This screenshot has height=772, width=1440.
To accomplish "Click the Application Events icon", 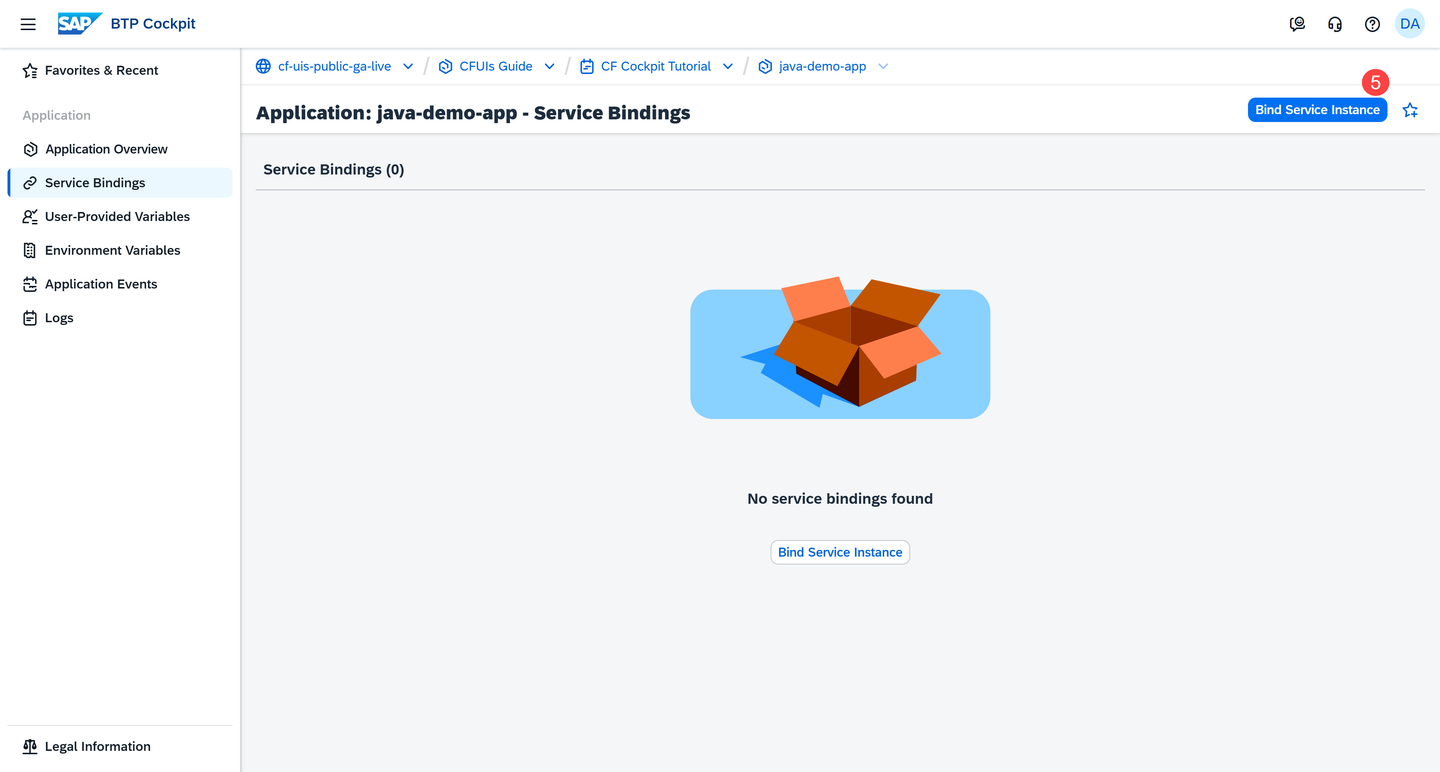I will [x=30, y=285].
